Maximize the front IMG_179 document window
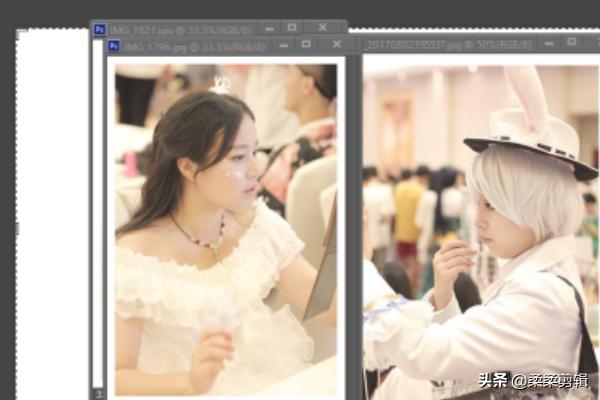600x400 pixels. pos(307,45)
